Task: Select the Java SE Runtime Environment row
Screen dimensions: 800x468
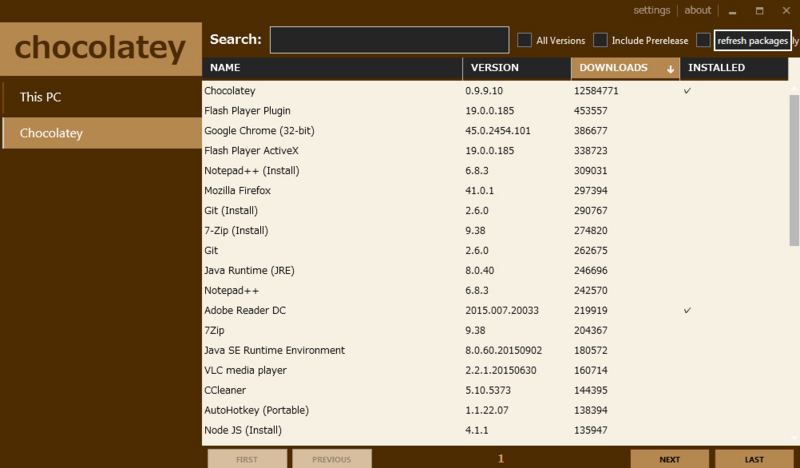Action: point(495,350)
